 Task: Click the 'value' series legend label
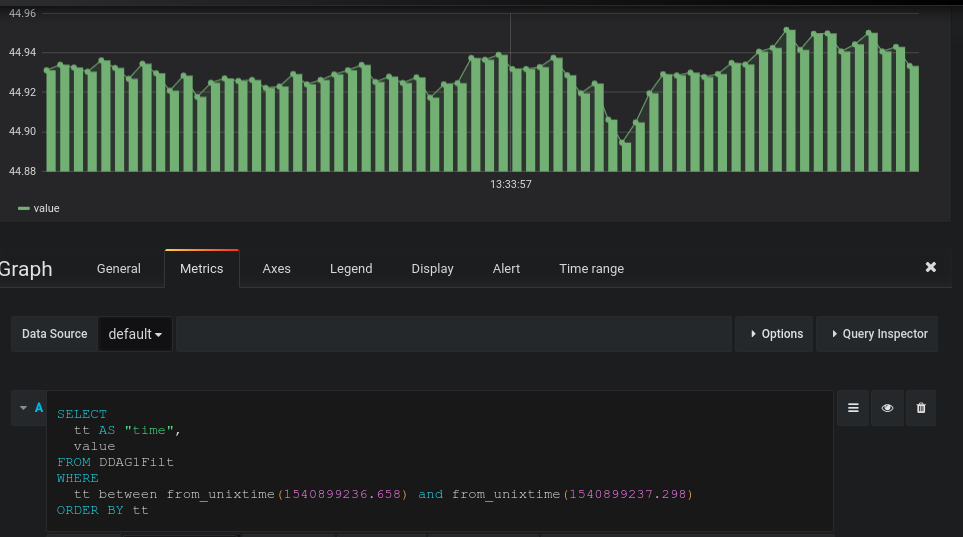click(x=46, y=209)
